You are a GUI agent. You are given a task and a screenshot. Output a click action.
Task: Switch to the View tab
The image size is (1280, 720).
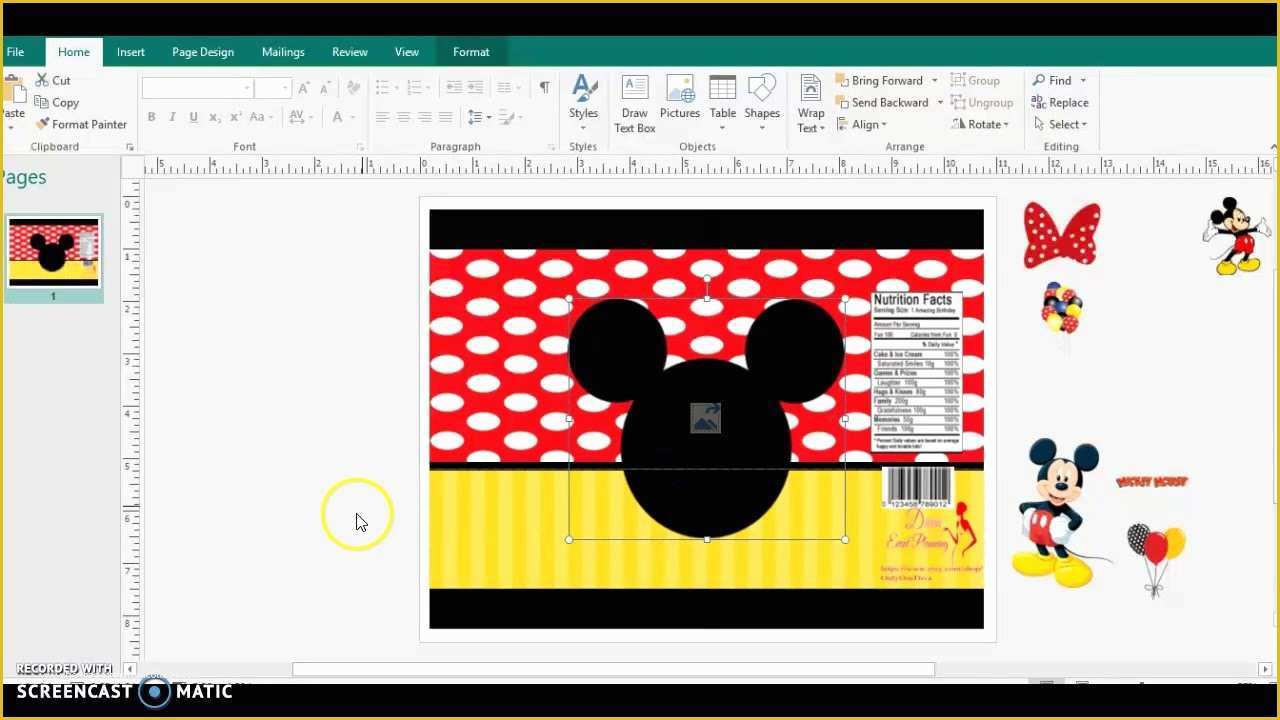pyautogui.click(x=407, y=52)
